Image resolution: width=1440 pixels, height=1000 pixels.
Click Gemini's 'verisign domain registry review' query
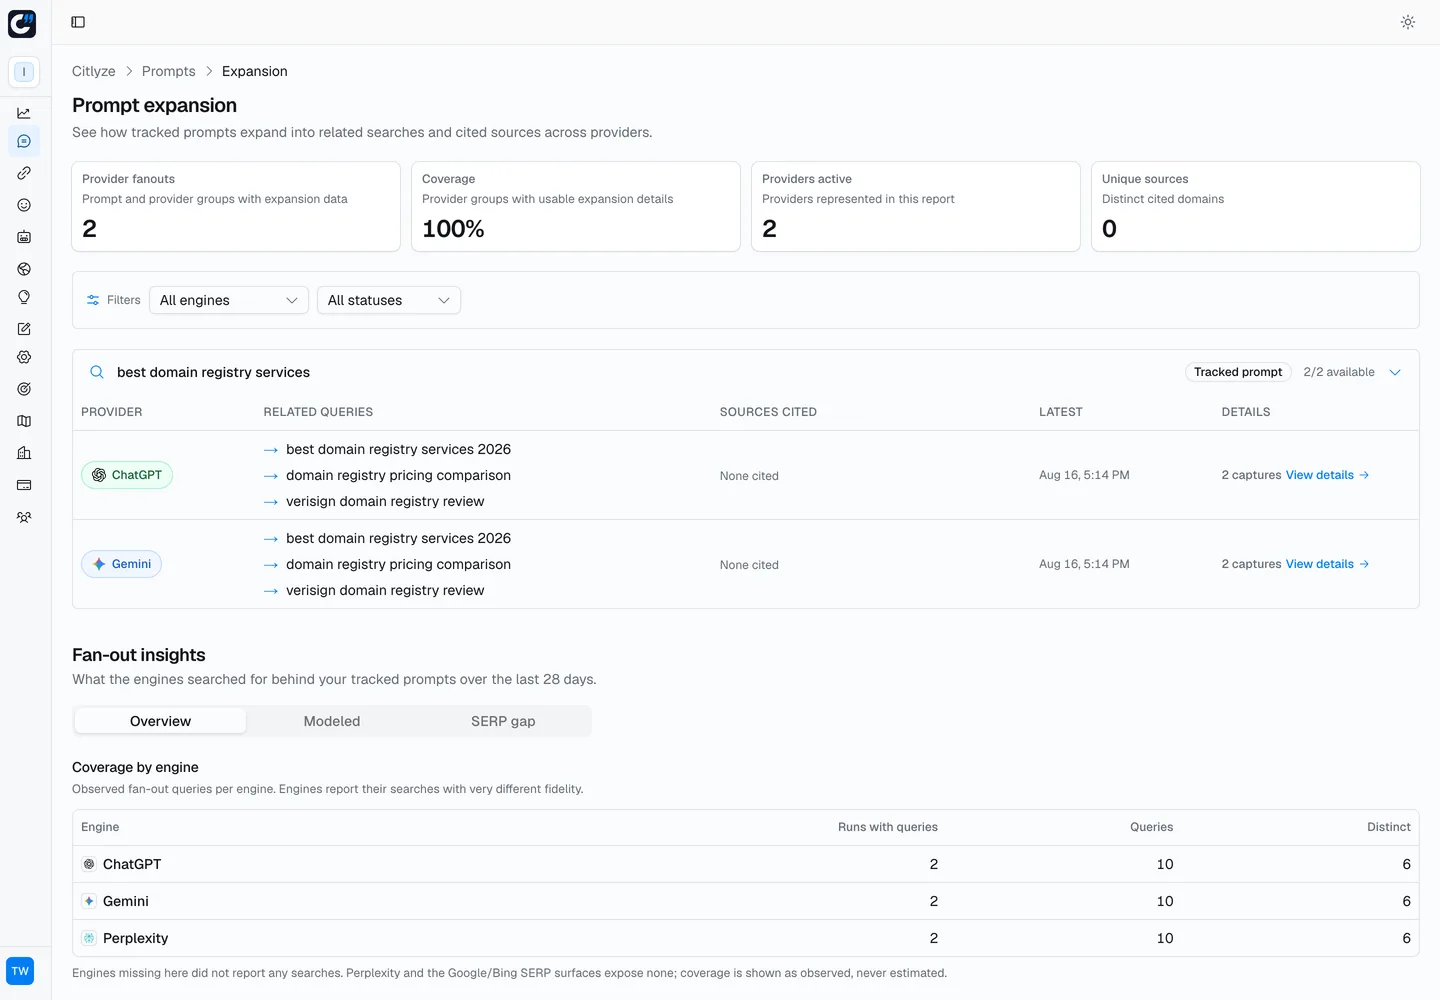tap(385, 590)
